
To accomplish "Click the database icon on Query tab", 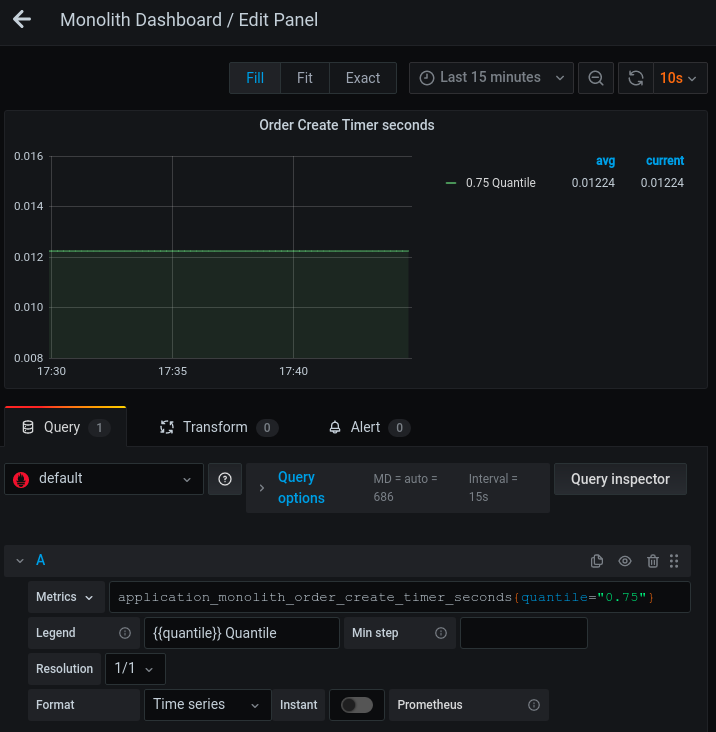I will 28,427.
